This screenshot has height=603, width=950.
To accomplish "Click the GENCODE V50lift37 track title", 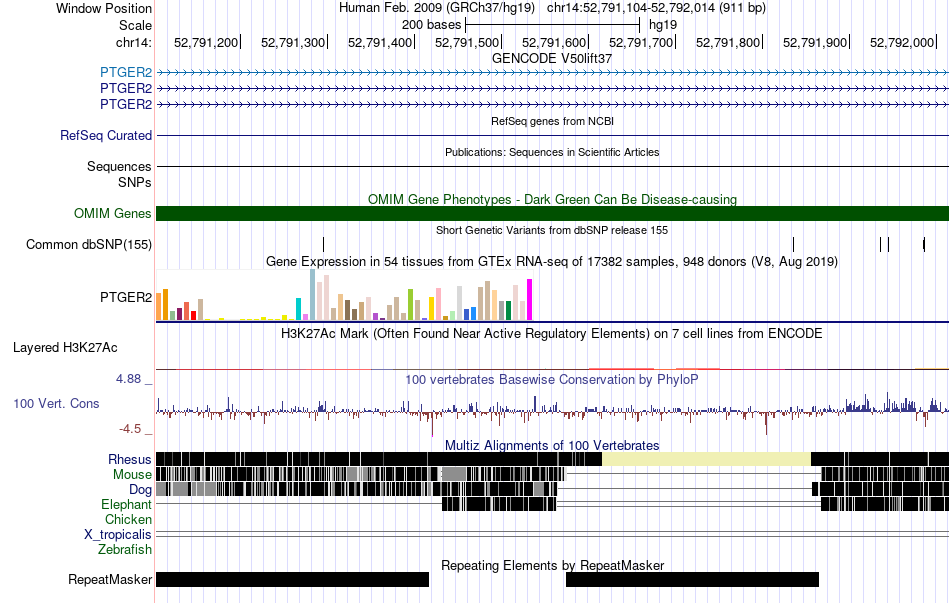I will click(552, 59).
